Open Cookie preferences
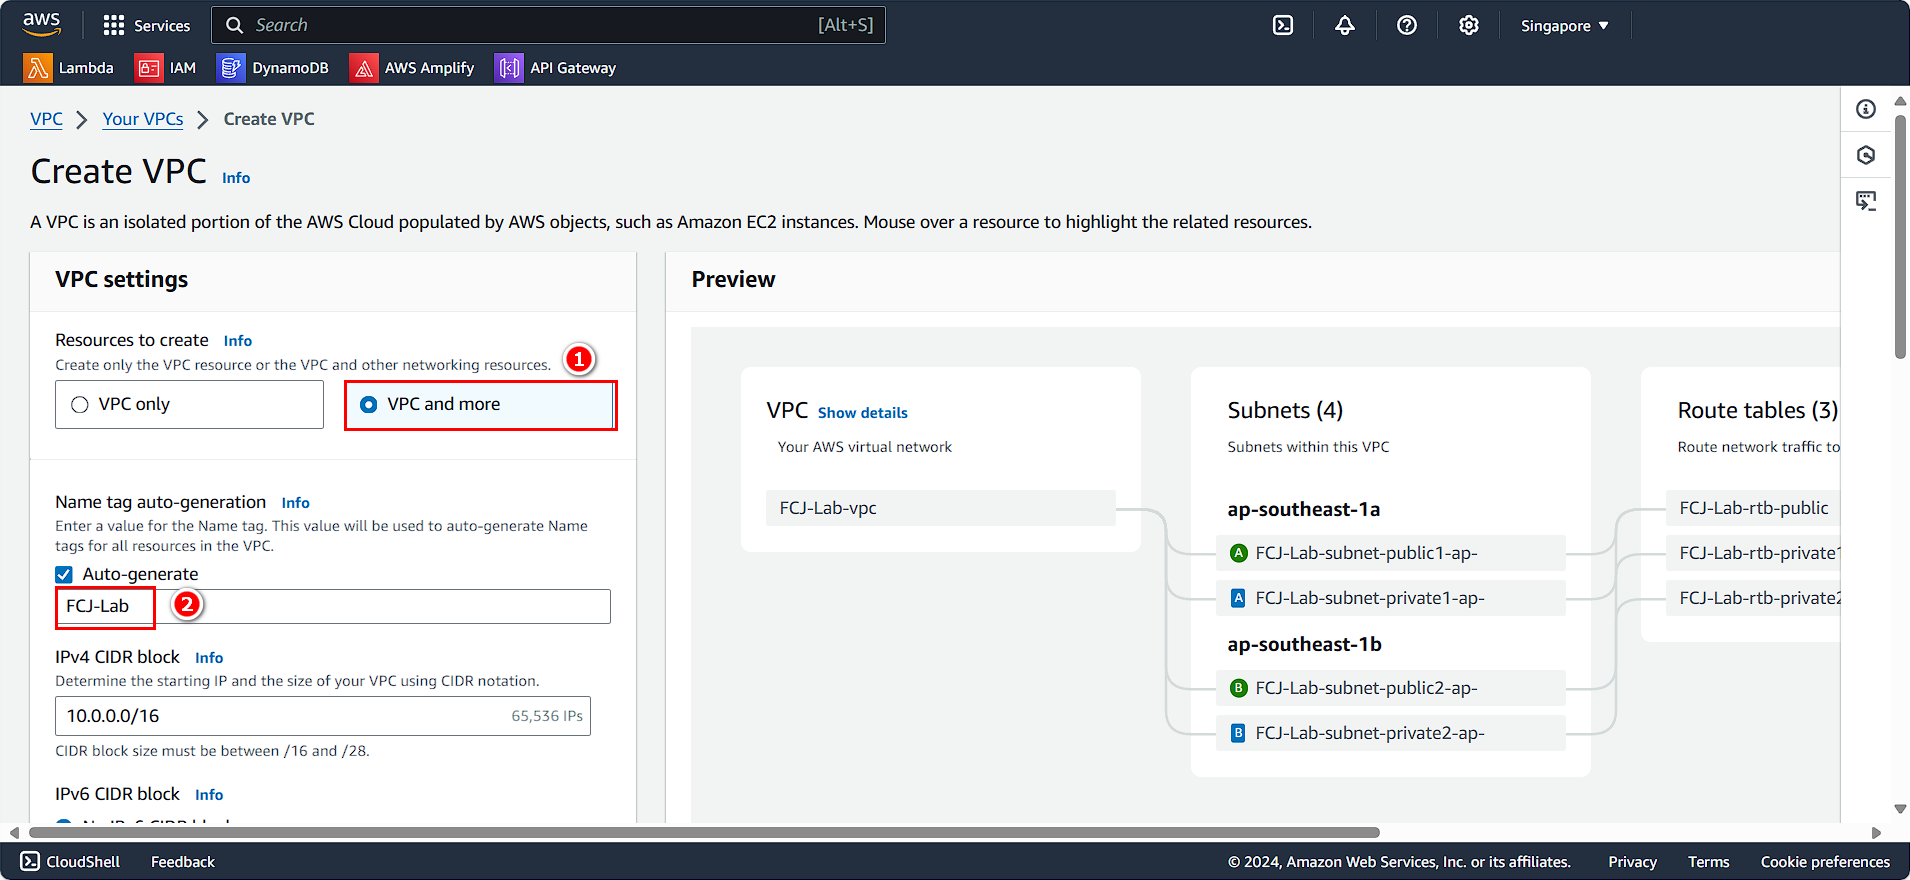 point(1825,862)
